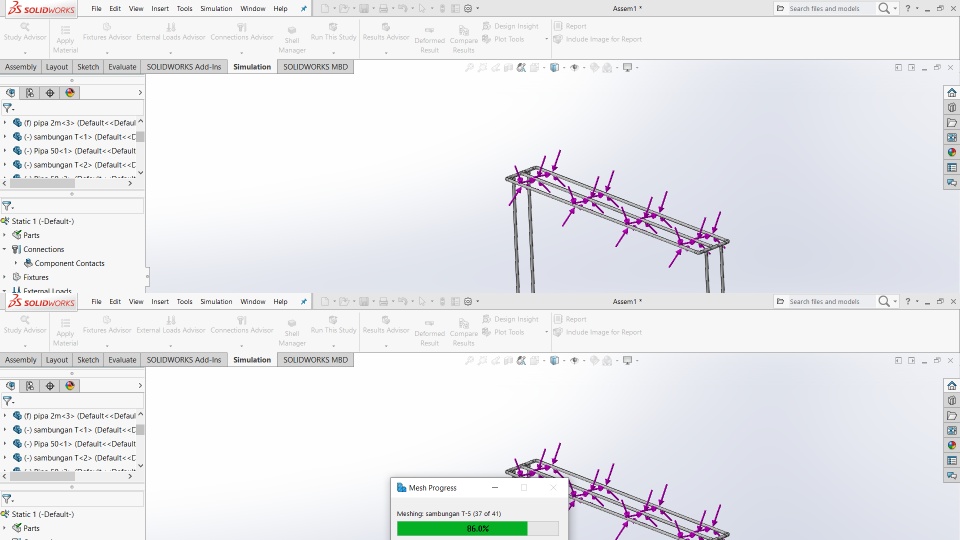Click Design Insight in upper window
The height and width of the screenshot is (540, 960).
(x=511, y=26)
